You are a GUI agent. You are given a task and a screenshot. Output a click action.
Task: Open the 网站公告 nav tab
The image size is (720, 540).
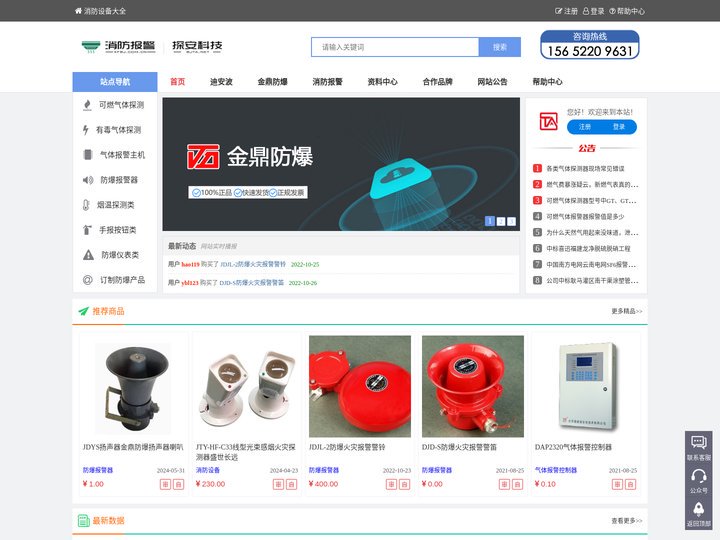click(492, 82)
